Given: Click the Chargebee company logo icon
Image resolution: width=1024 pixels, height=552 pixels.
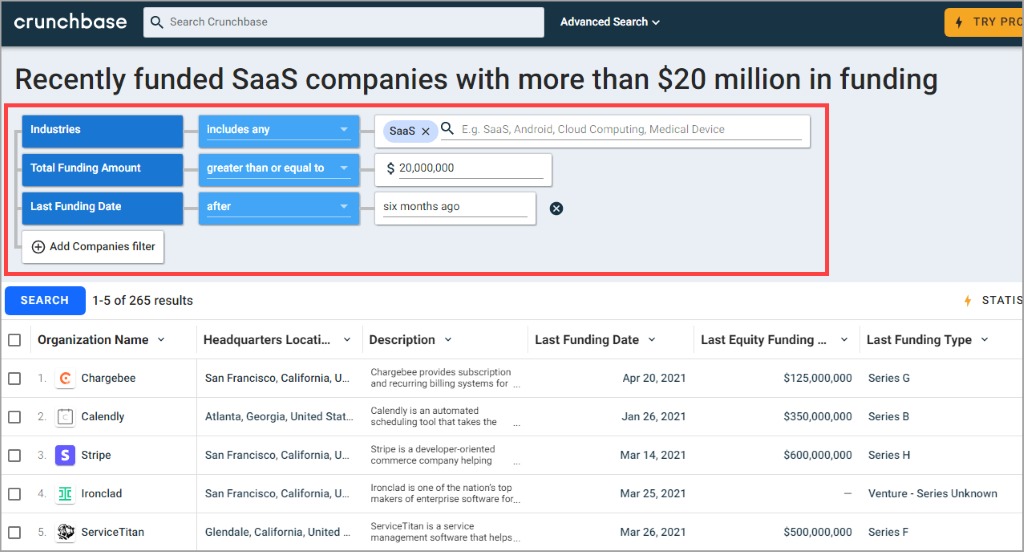Looking at the screenshot, I should click(x=65, y=379).
